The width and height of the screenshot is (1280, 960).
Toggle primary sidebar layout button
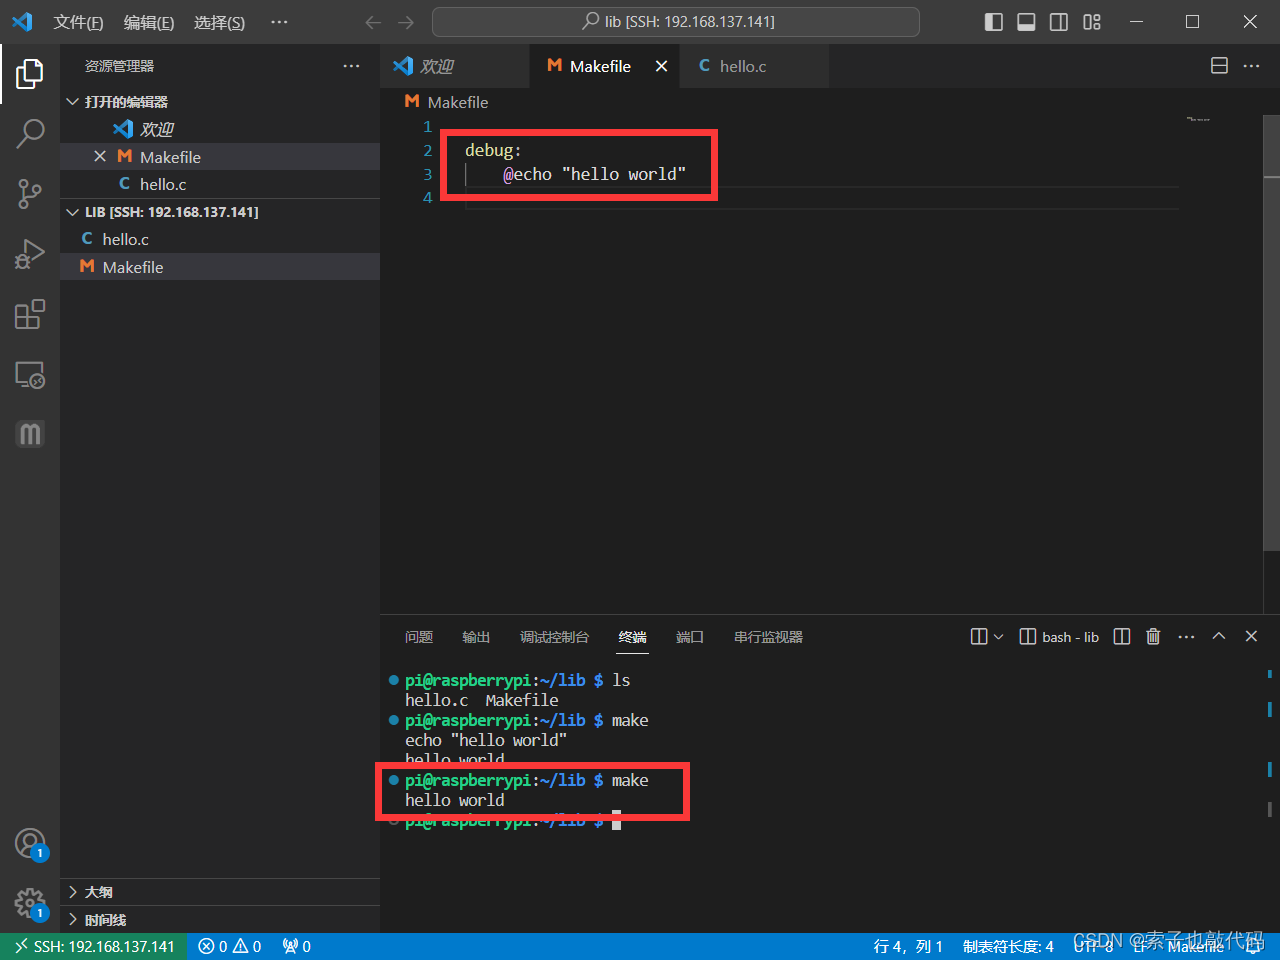coord(994,22)
